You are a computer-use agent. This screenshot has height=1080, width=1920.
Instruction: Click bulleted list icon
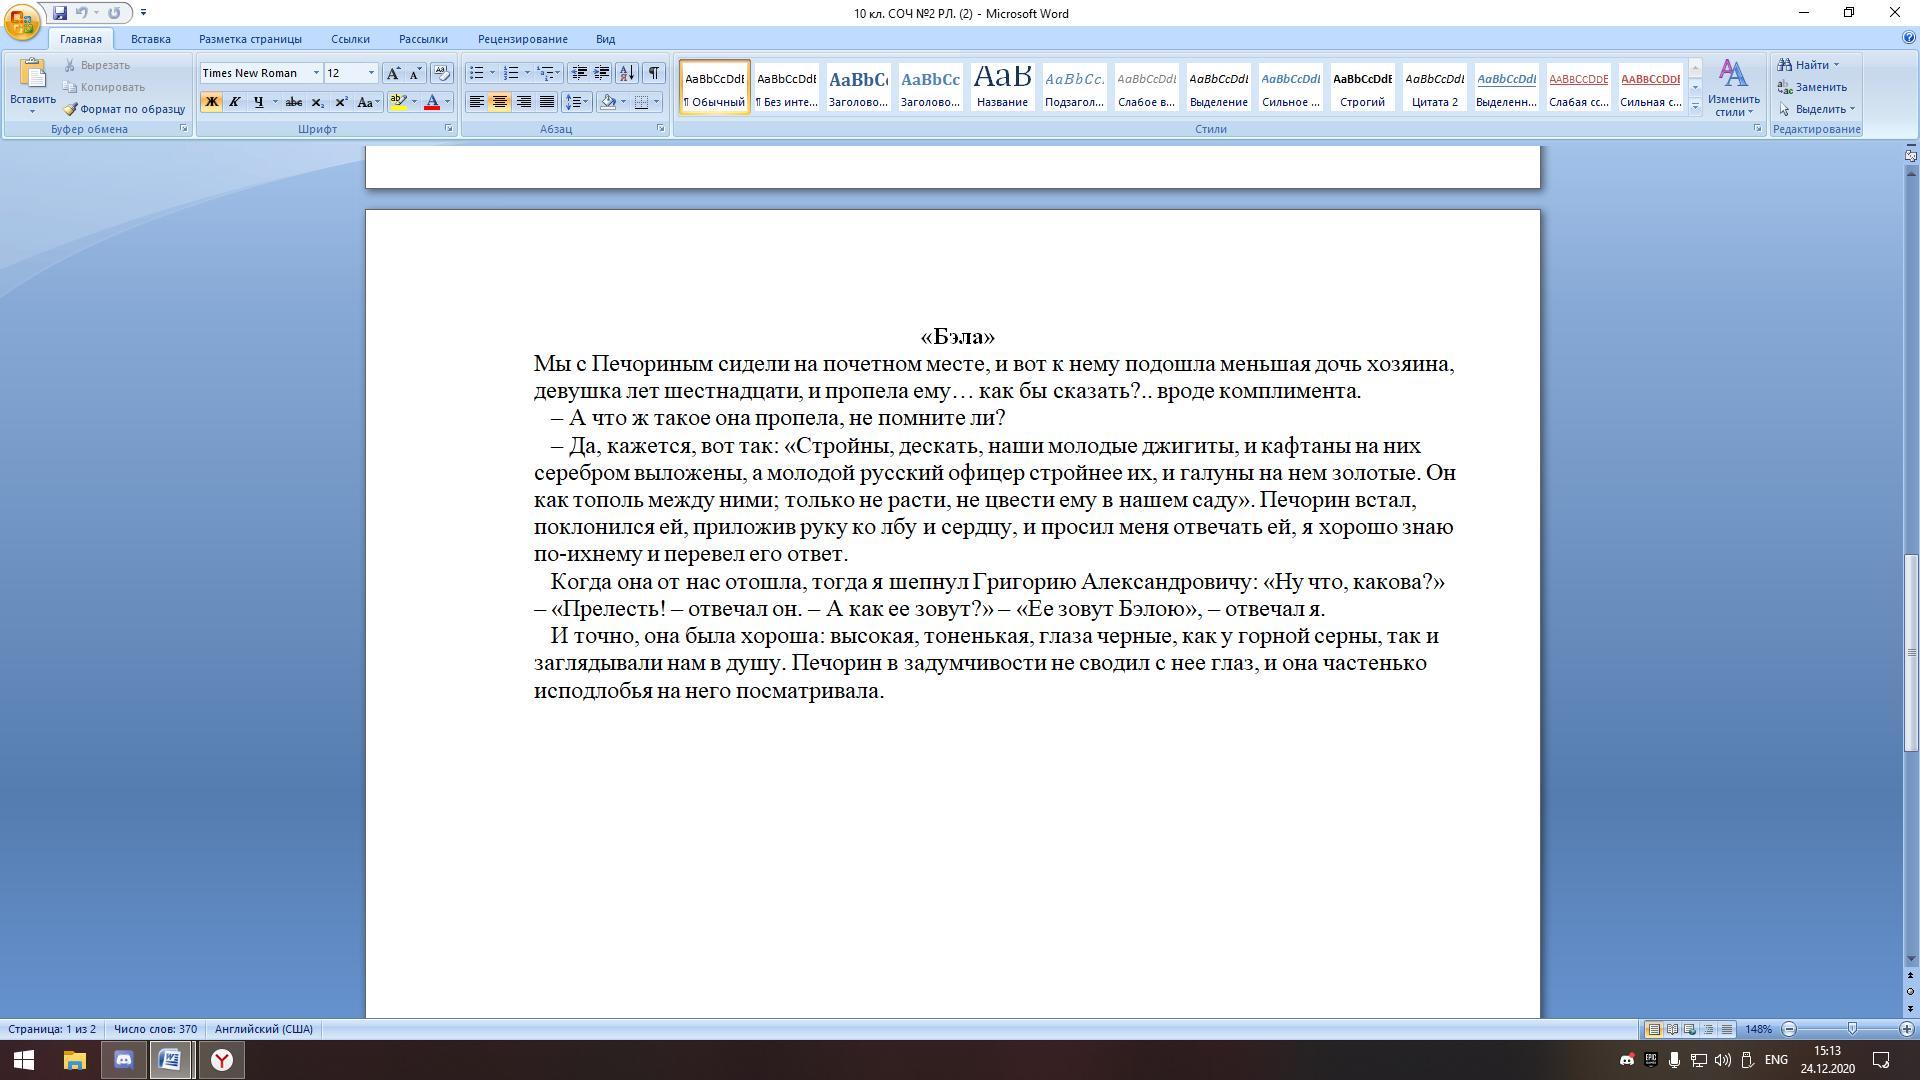(x=477, y=73)
